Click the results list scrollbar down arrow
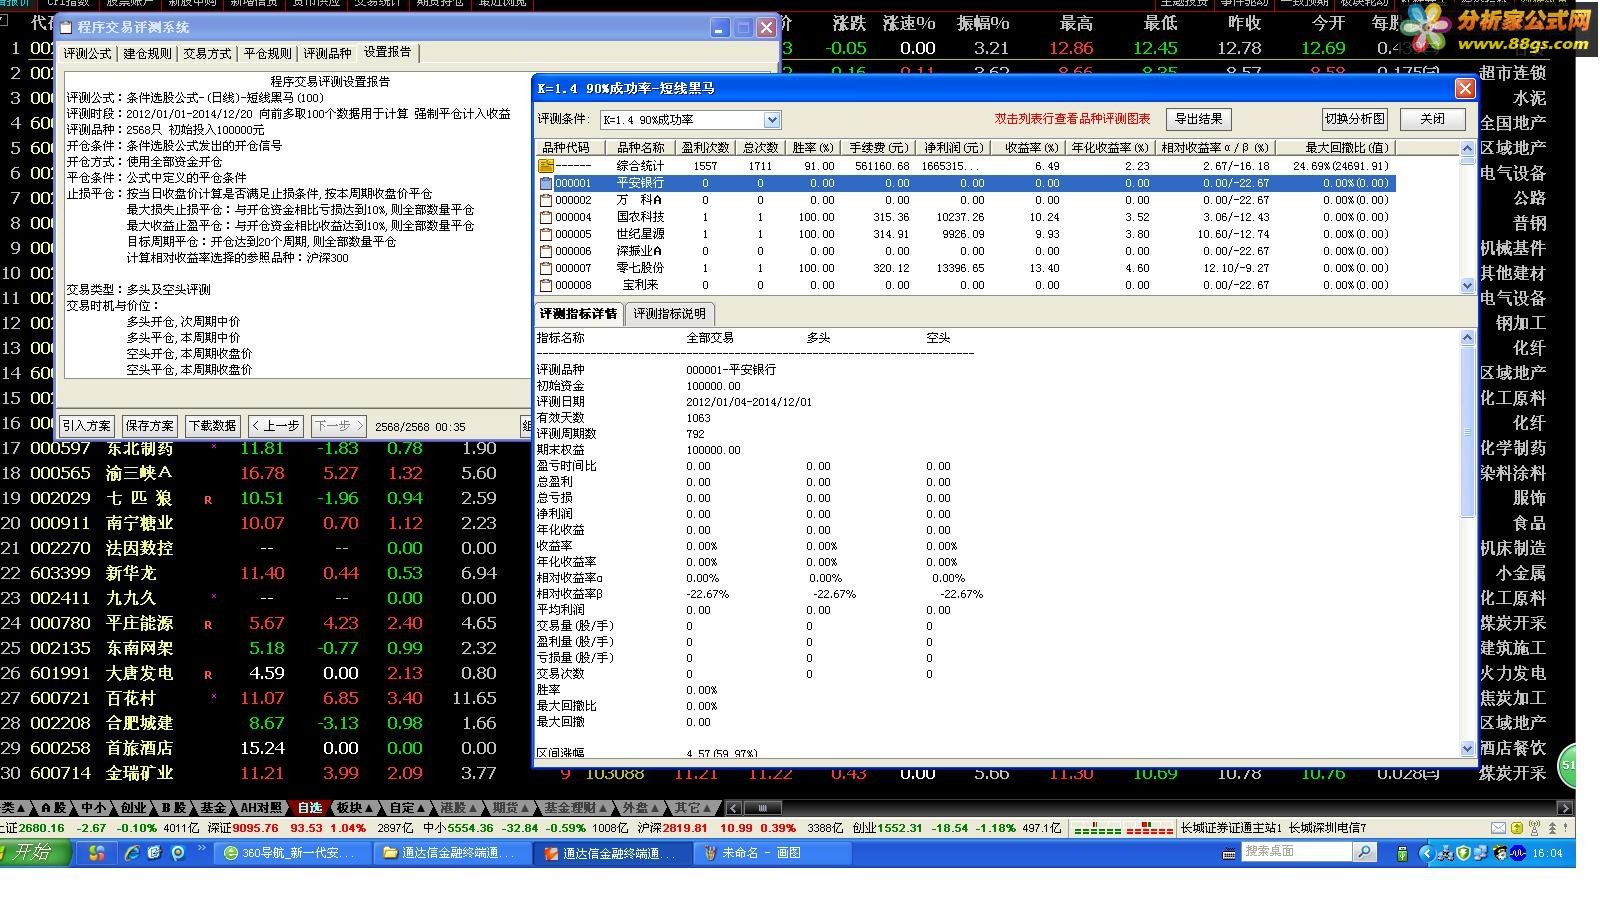 (x=1468, y=286)
